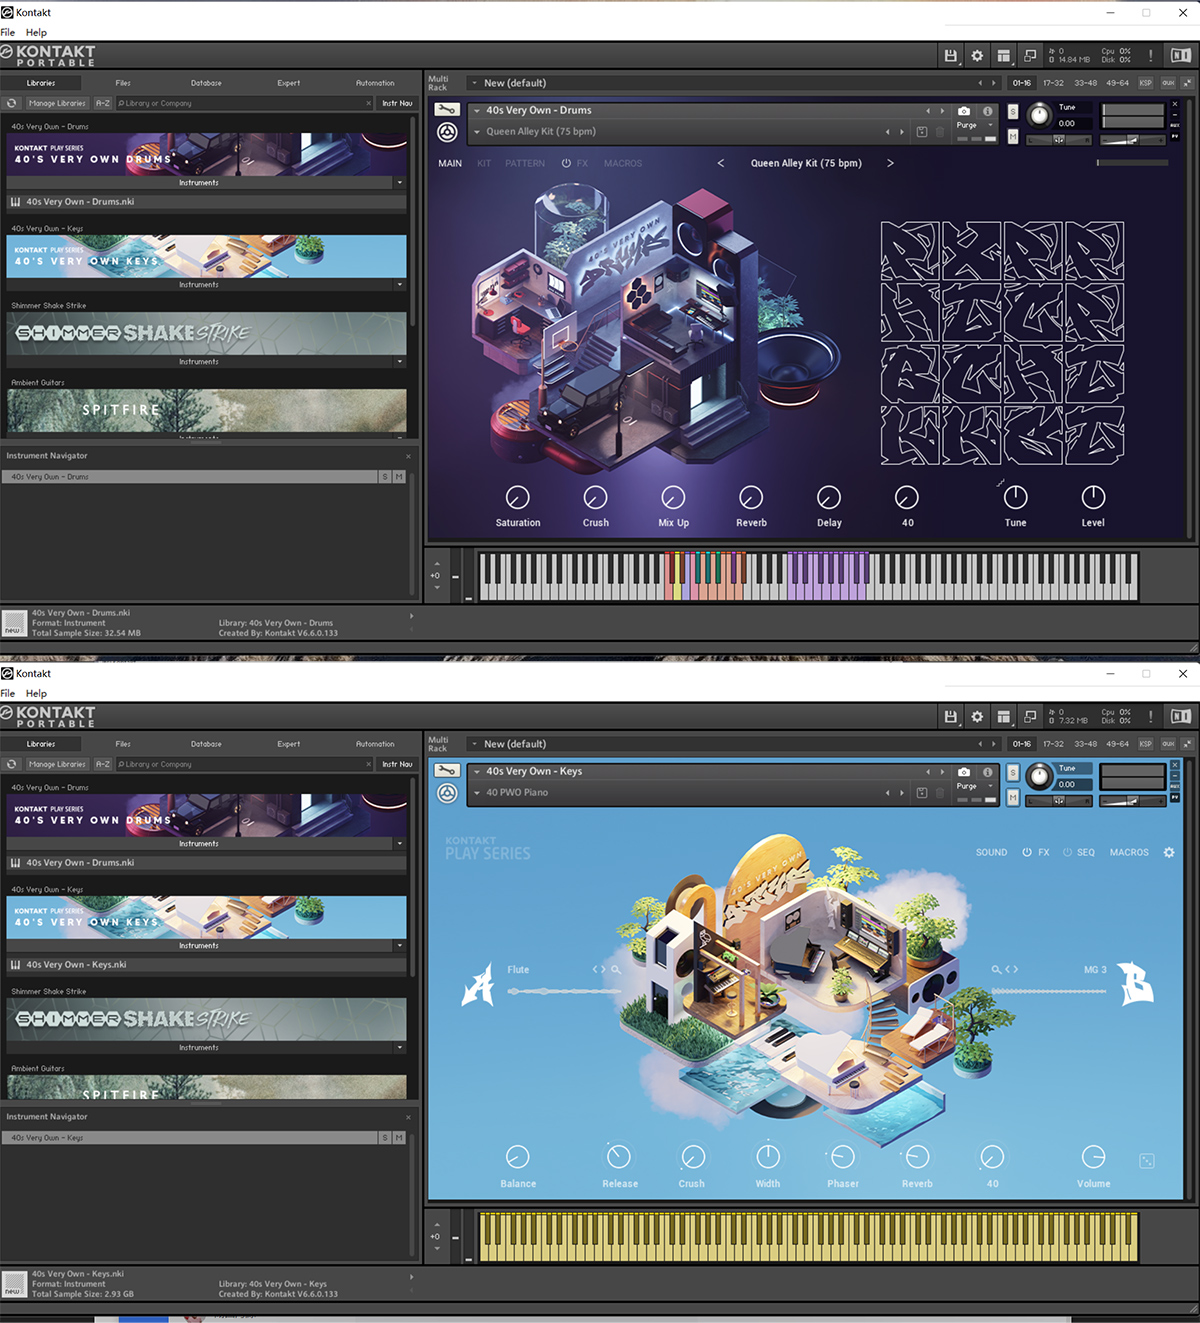Toggle the FX power button on the Keys instrument
The image size is (1200, 1323).
(x=1027, y=853)
